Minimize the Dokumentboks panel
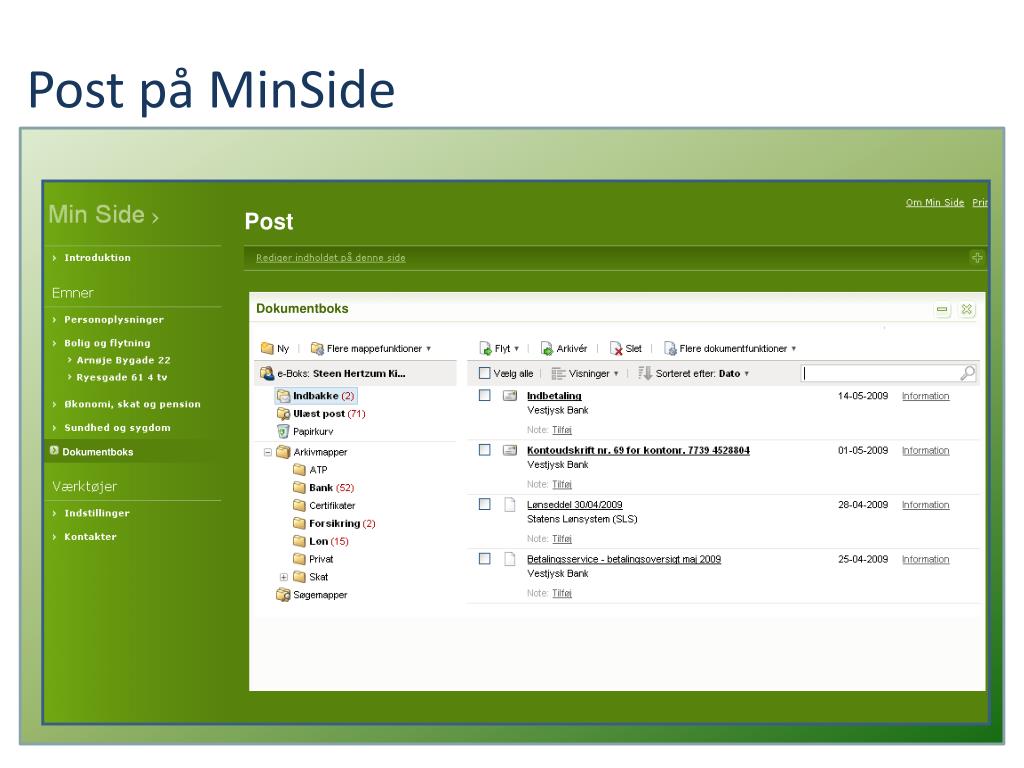This screenshot has height=768, width=1024. [942, 310]
